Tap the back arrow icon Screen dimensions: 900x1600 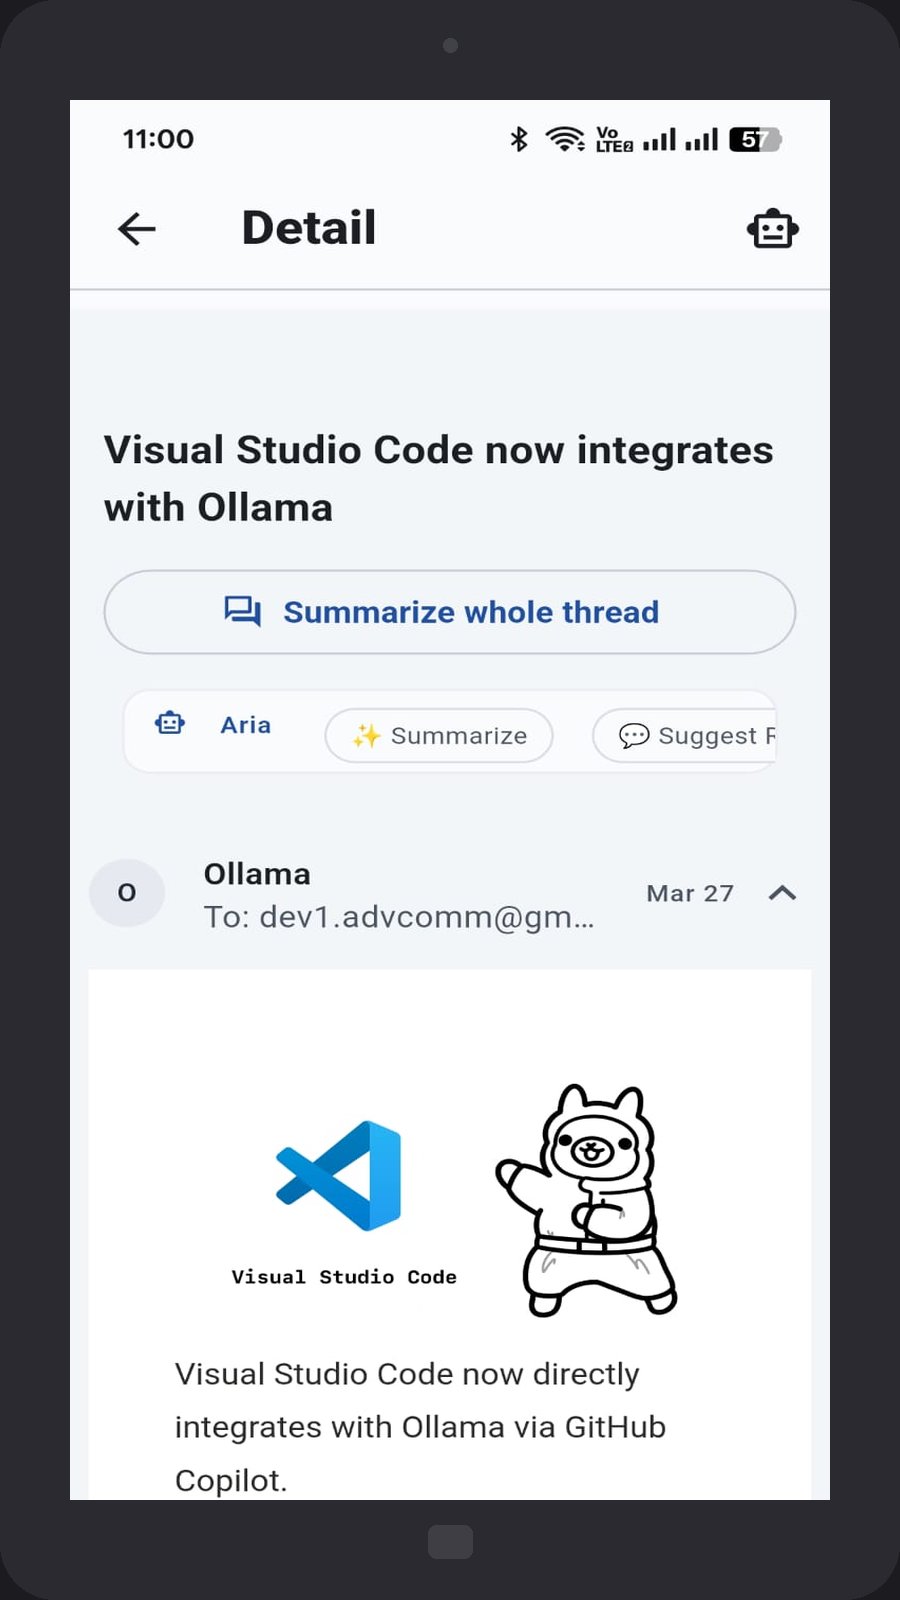[137, 229]
